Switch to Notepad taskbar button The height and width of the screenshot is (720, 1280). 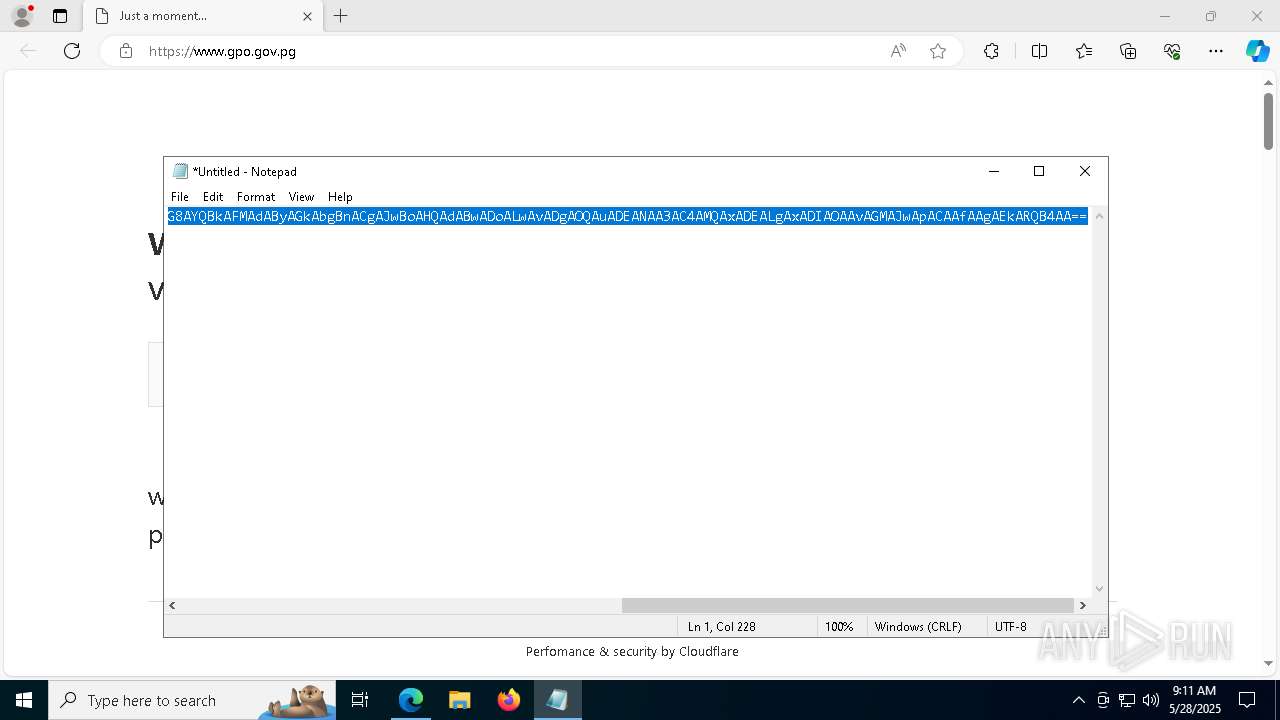click(557, 700)
